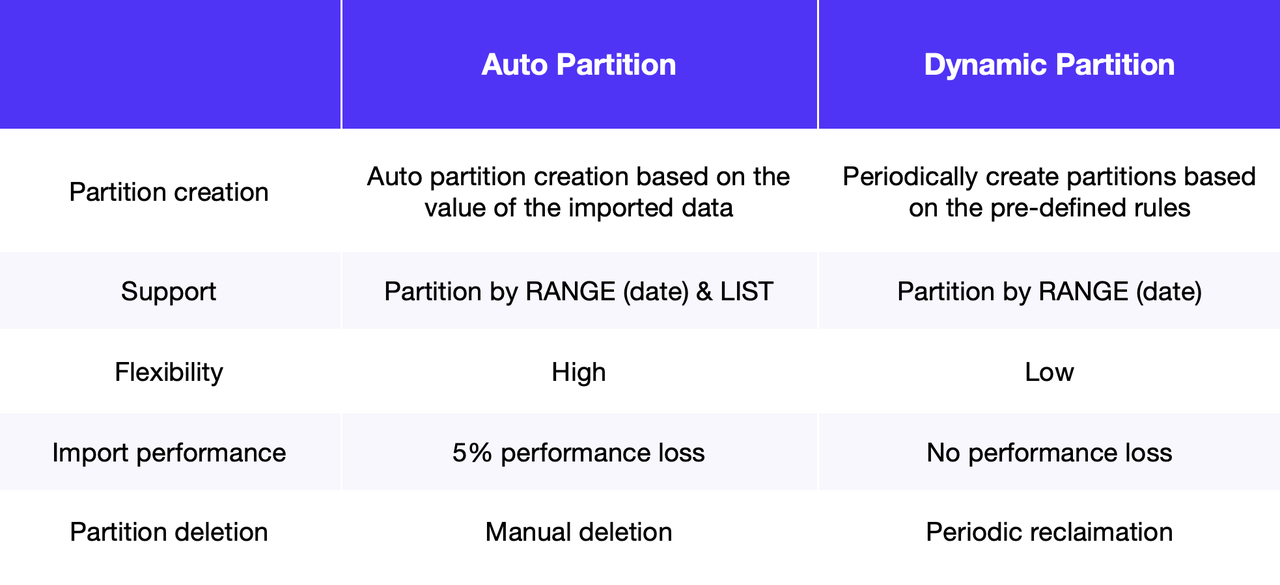Click Dynamic Partition's 'Partition by RANGE (date)' cell

(x=1049, y=292)
